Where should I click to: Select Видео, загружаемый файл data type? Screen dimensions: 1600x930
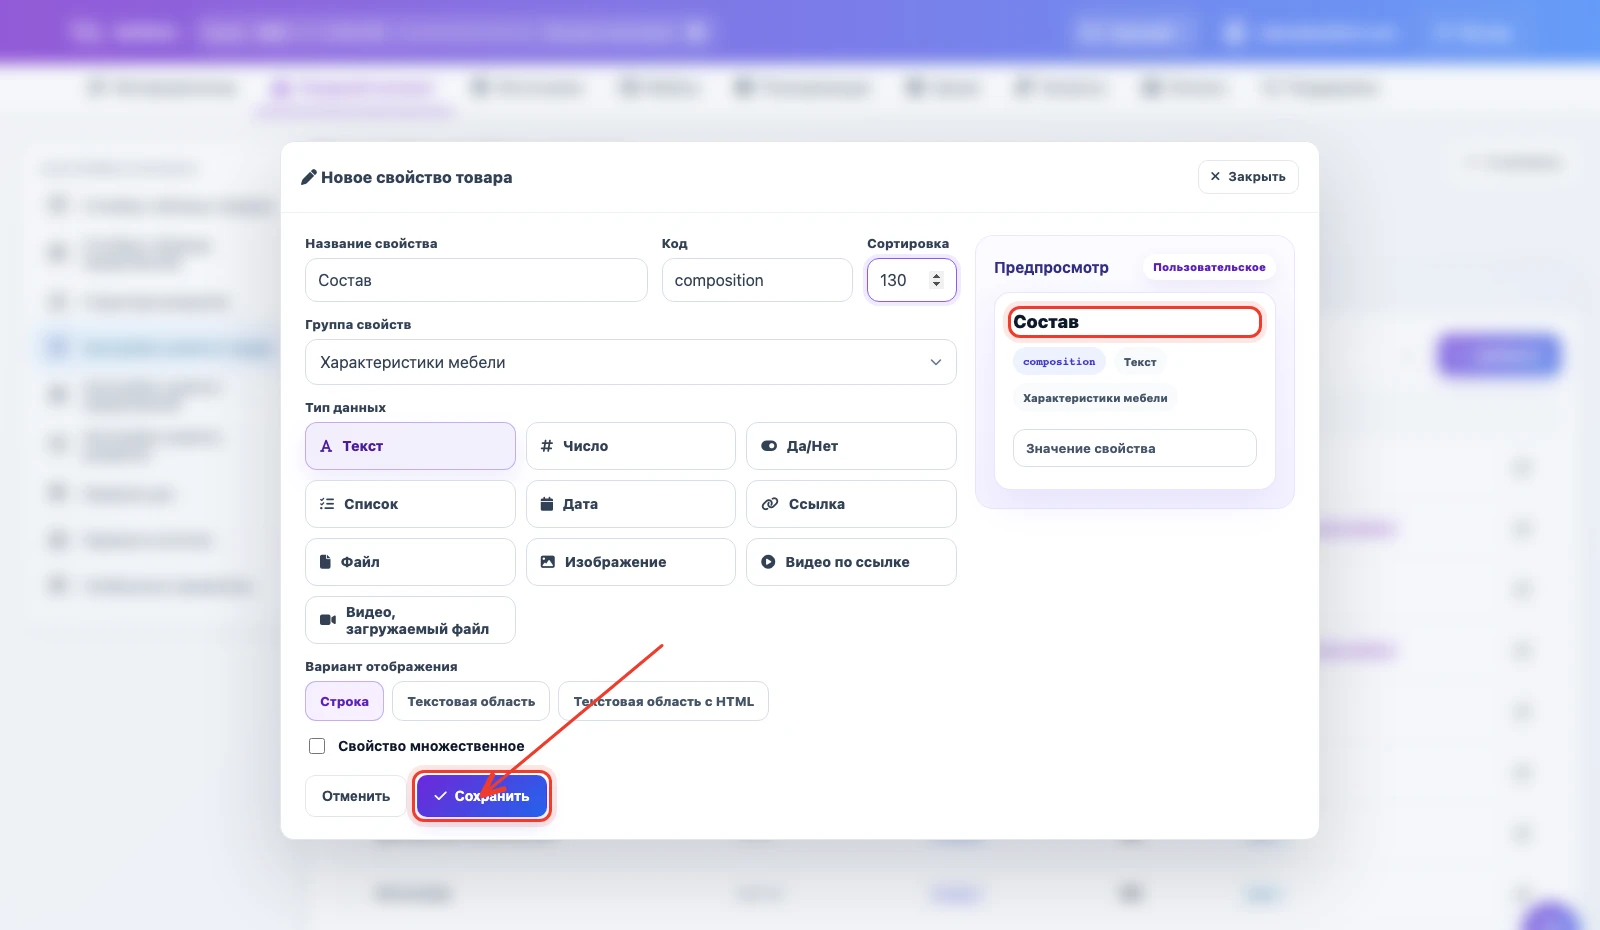tap(410, 620)
